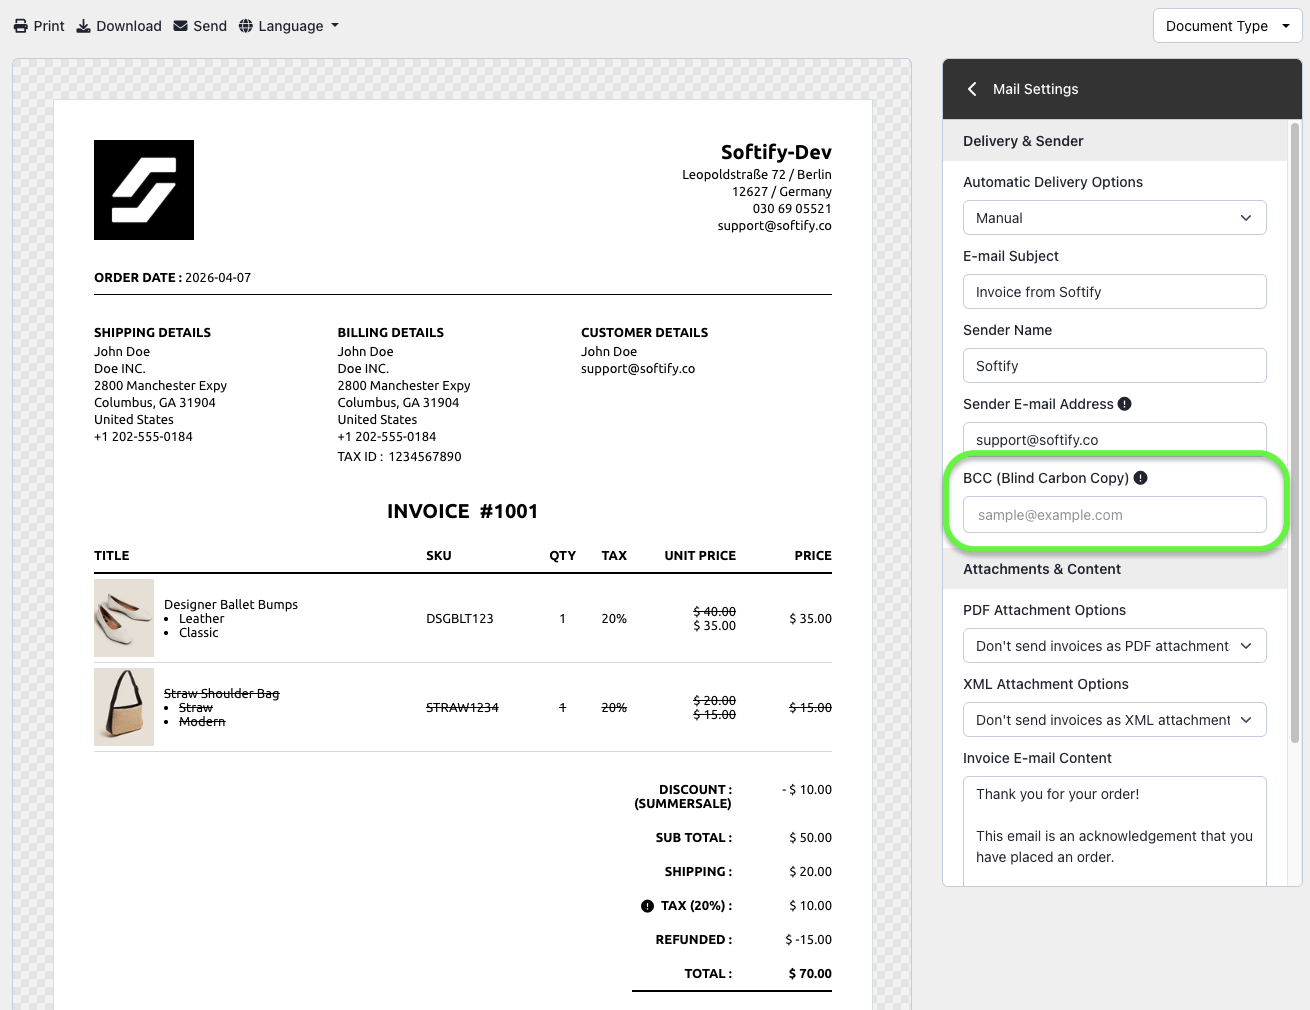The height and width of the screenshot is (1010, 1310).
Task: Focus the Sender Name field
Action: [x=1114, y=366]
